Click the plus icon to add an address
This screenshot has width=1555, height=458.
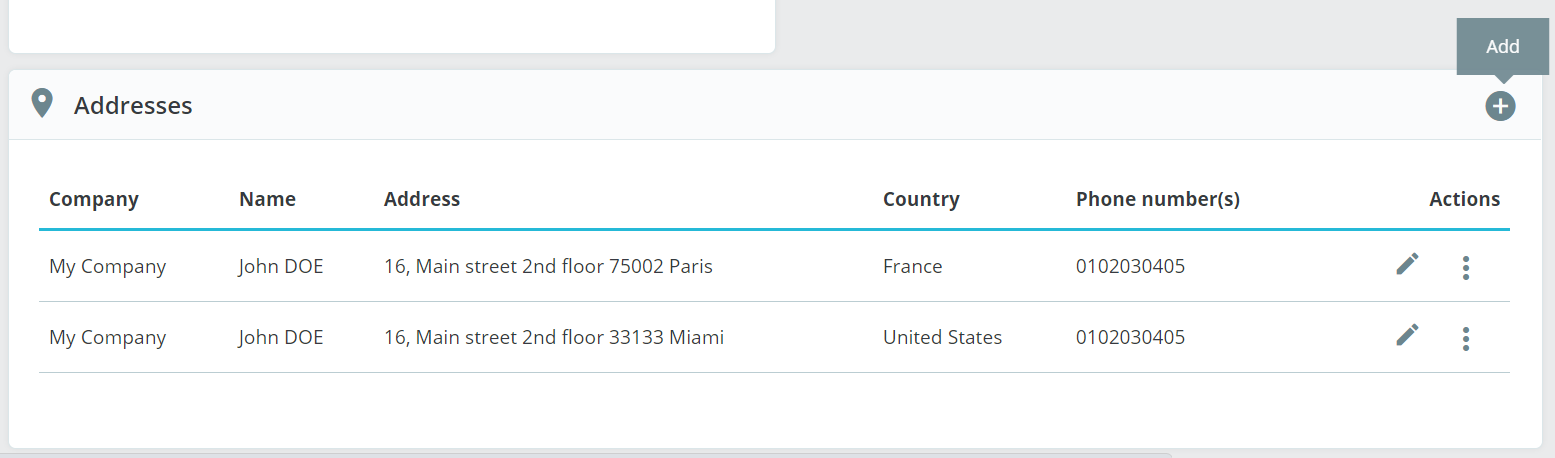[x=1500, y=106]
